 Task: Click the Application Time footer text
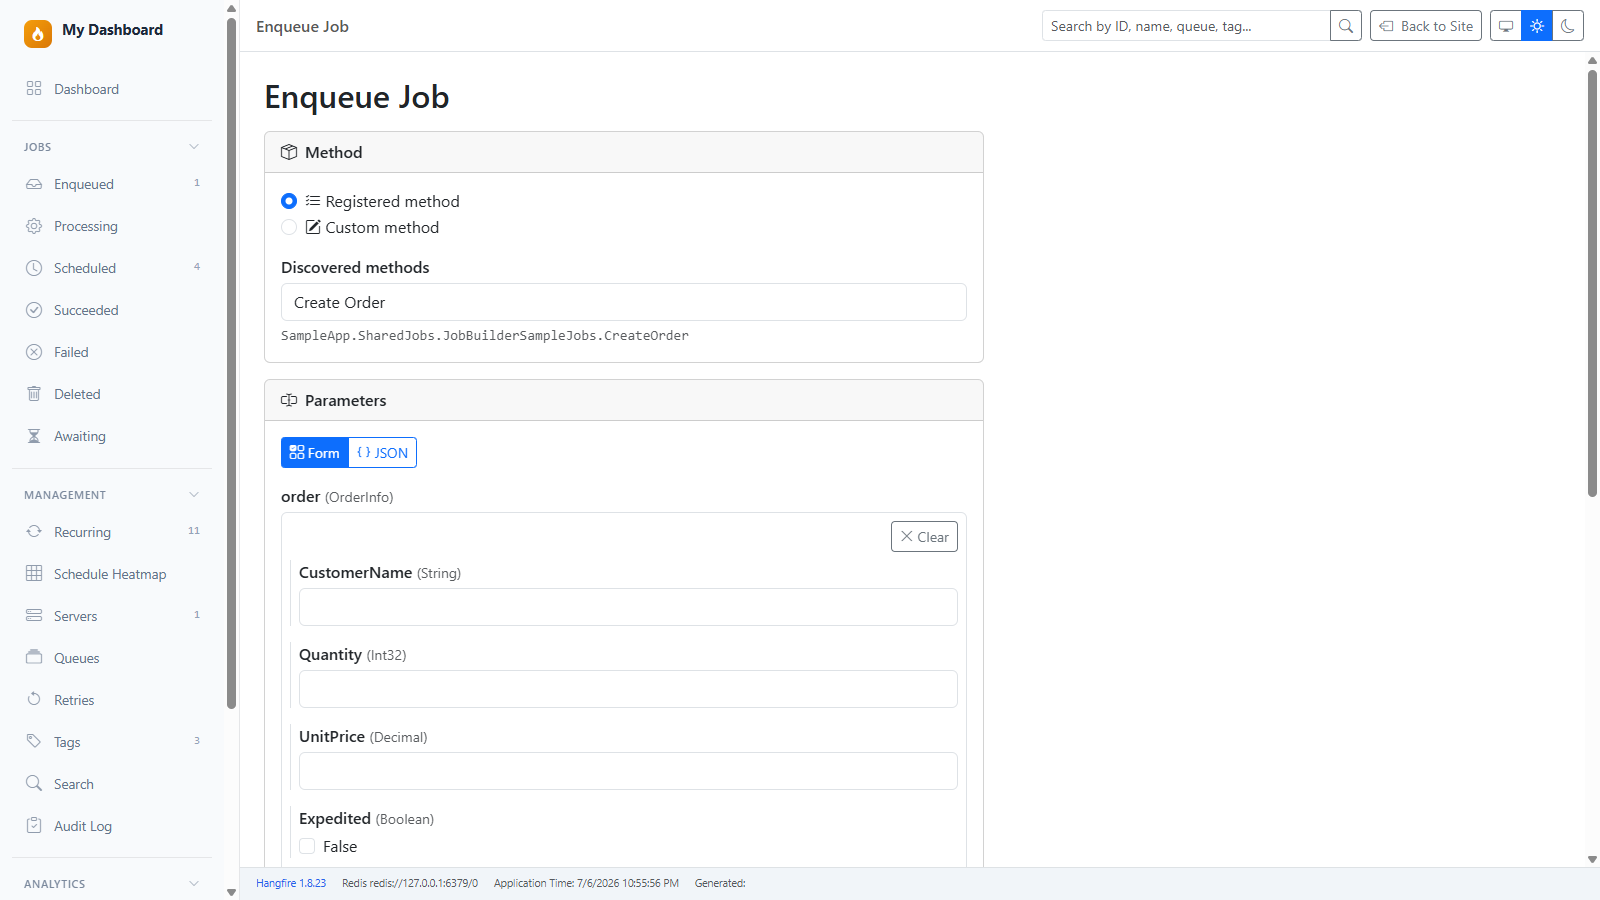[586, 883]
